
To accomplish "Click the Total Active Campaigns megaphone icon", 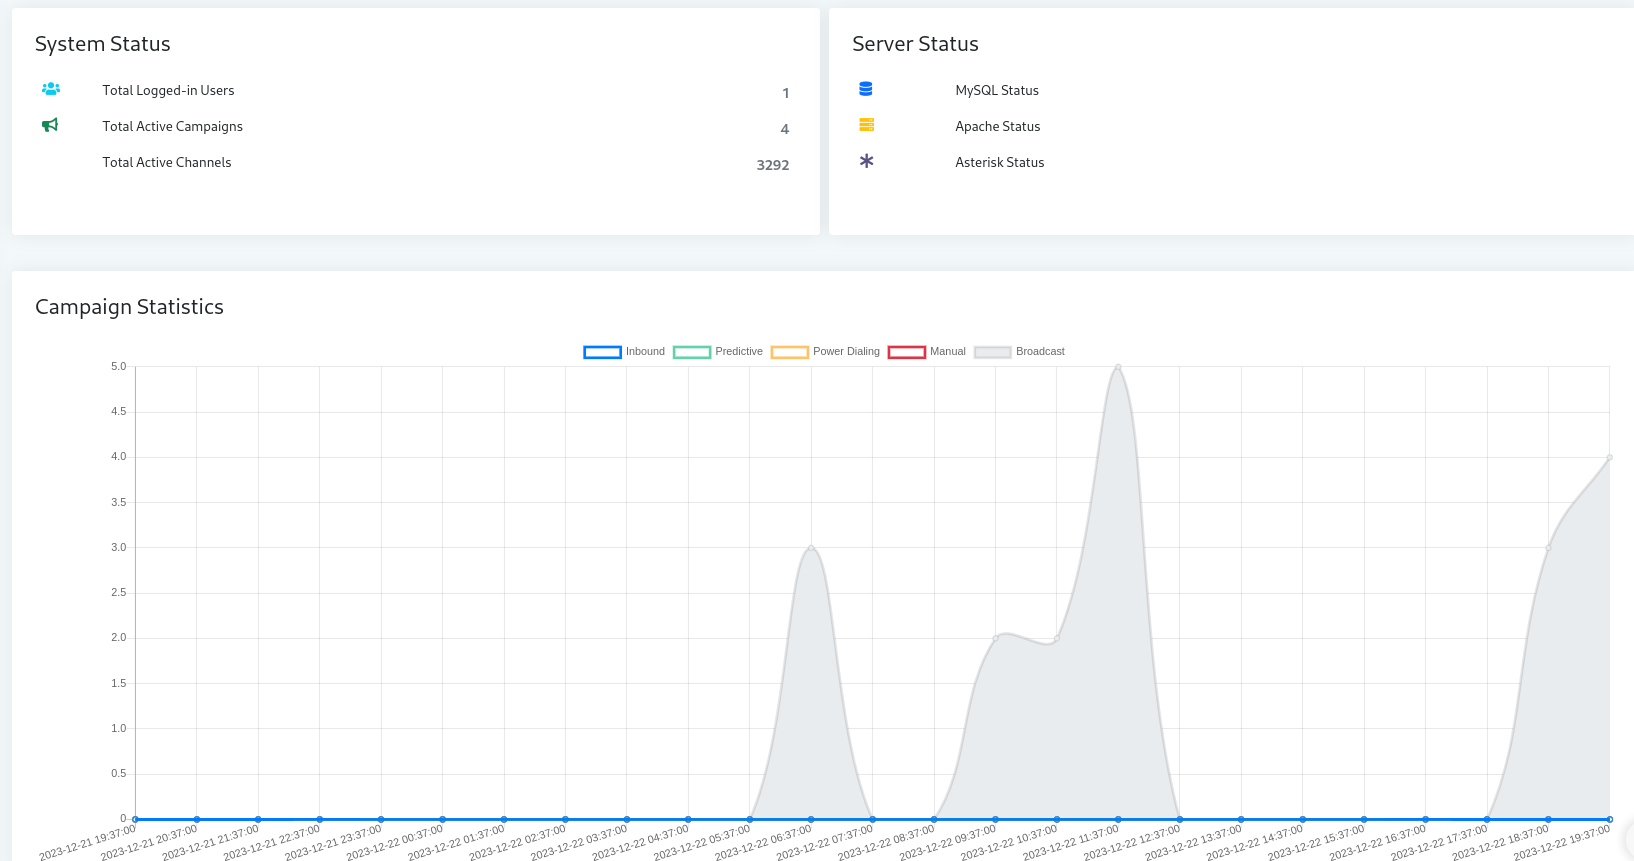I will [x=50, y=125].
